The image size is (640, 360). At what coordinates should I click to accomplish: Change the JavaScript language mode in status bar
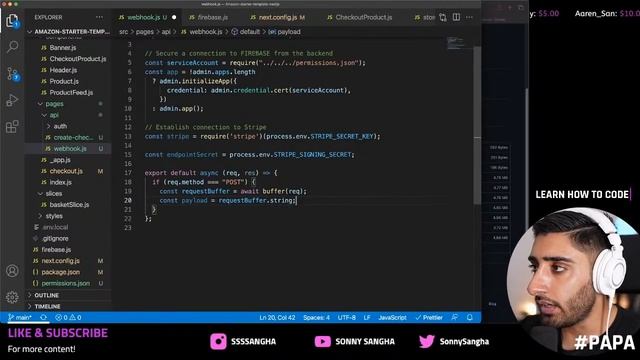click(x=392, y=318)
